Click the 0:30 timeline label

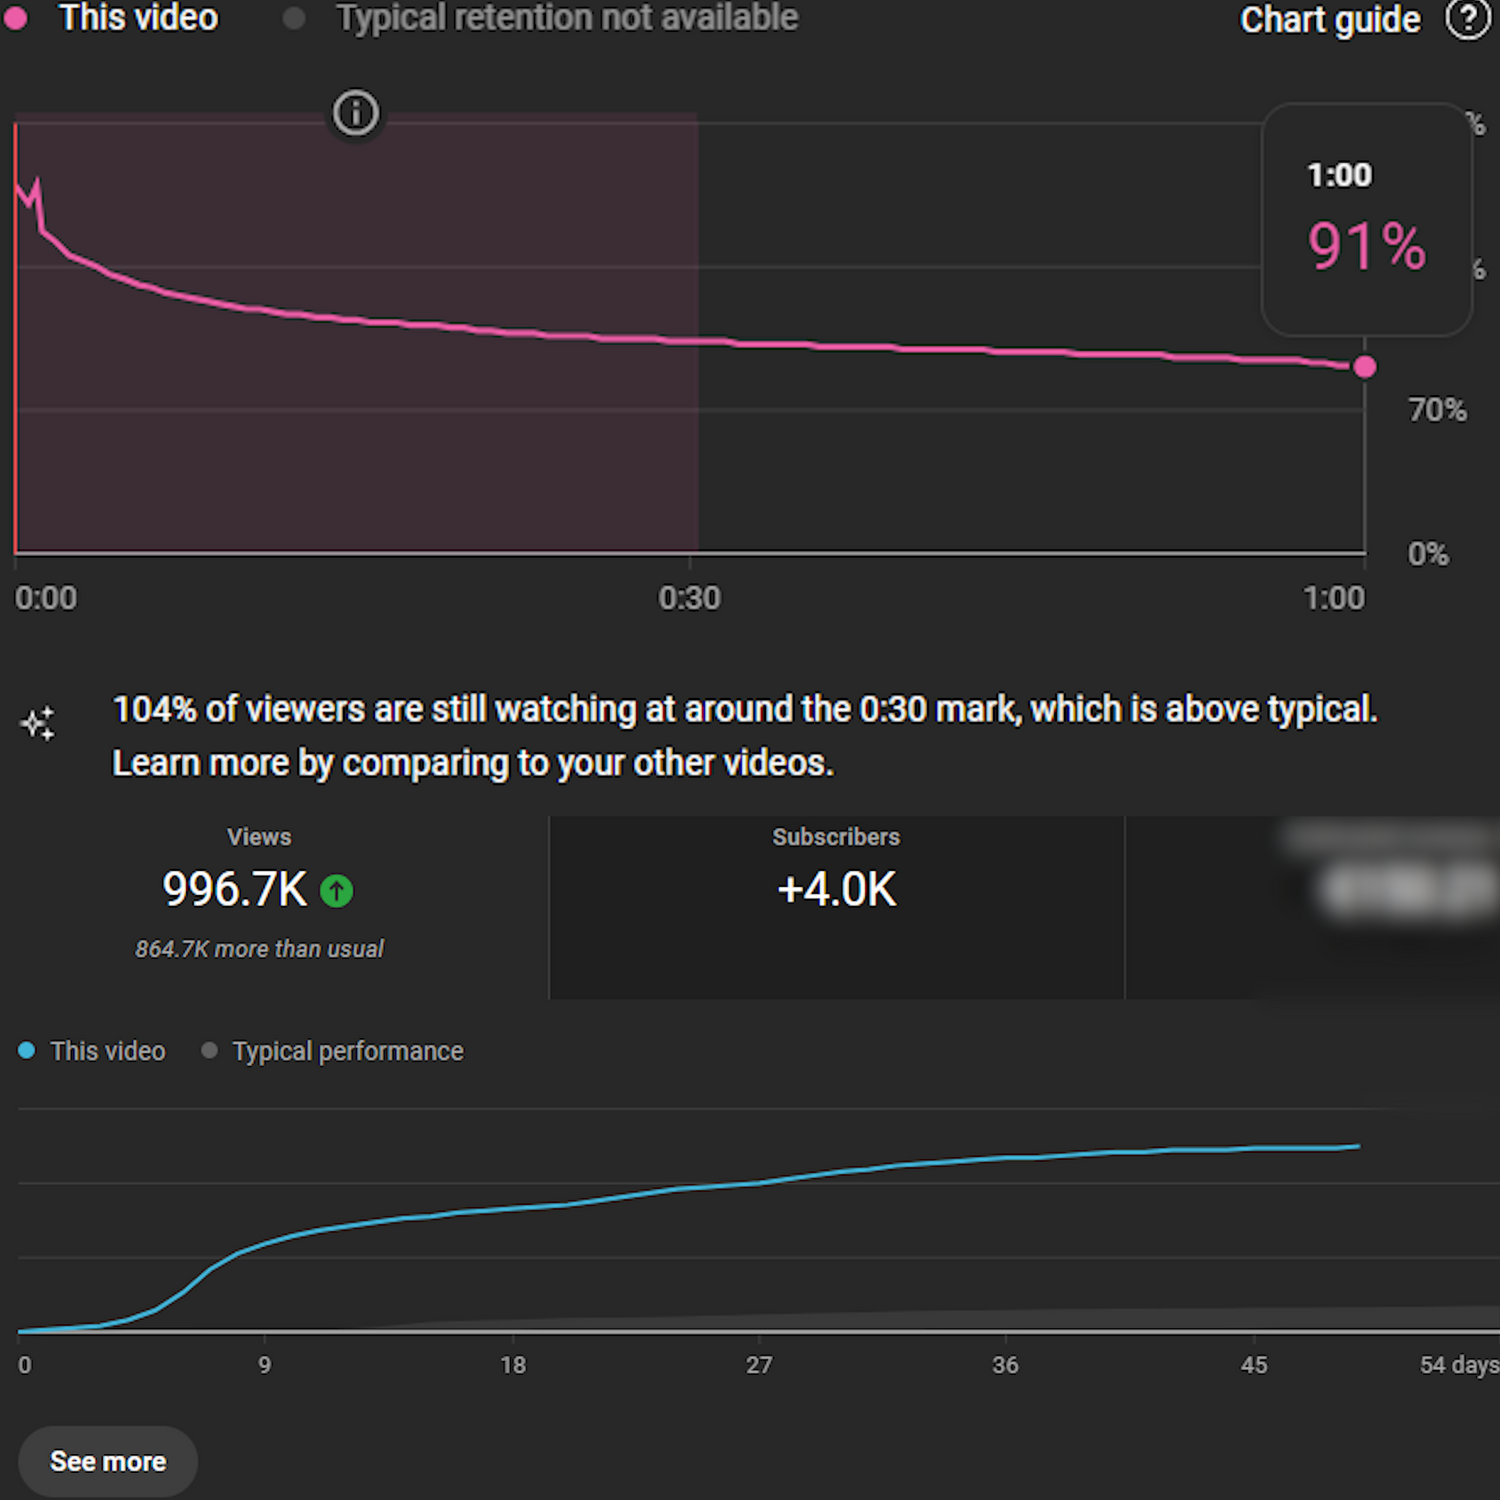click(x=689, y=598)
